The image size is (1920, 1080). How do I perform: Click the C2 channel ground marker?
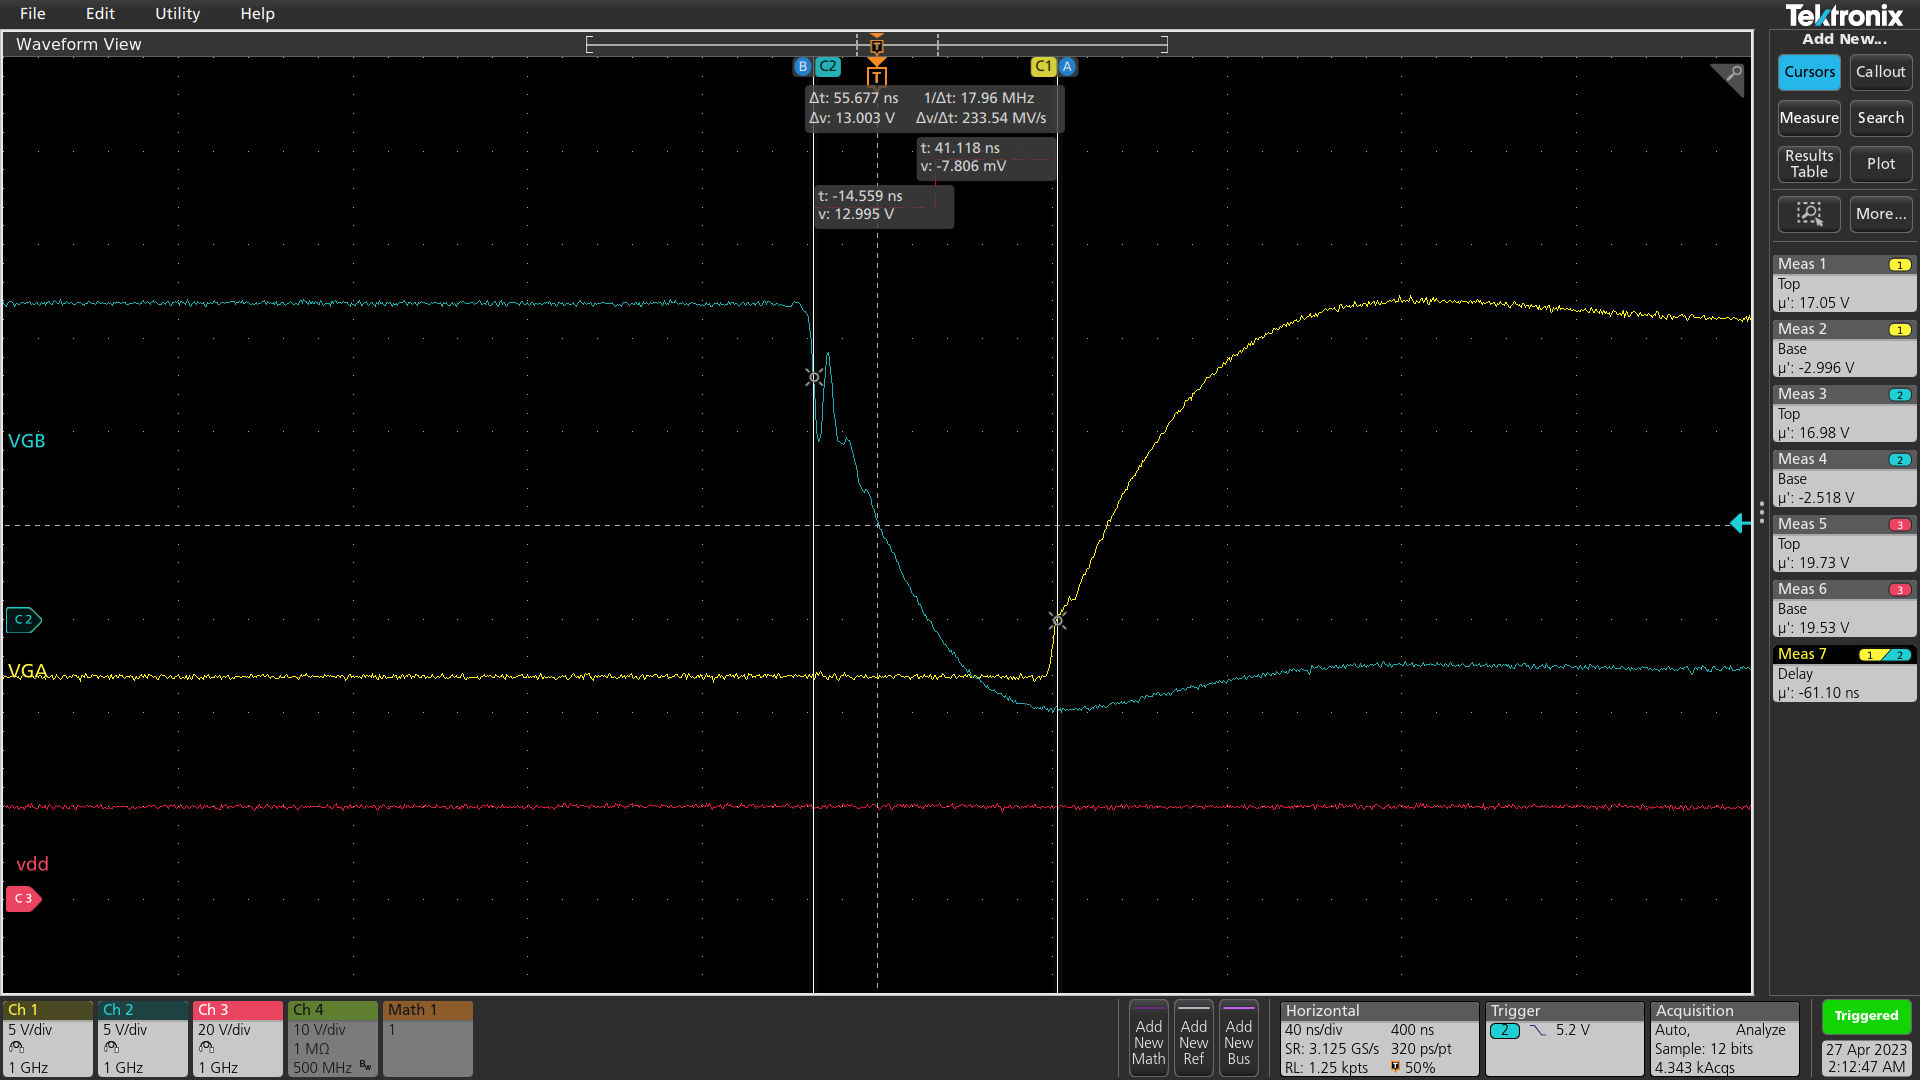coord(23,620)
